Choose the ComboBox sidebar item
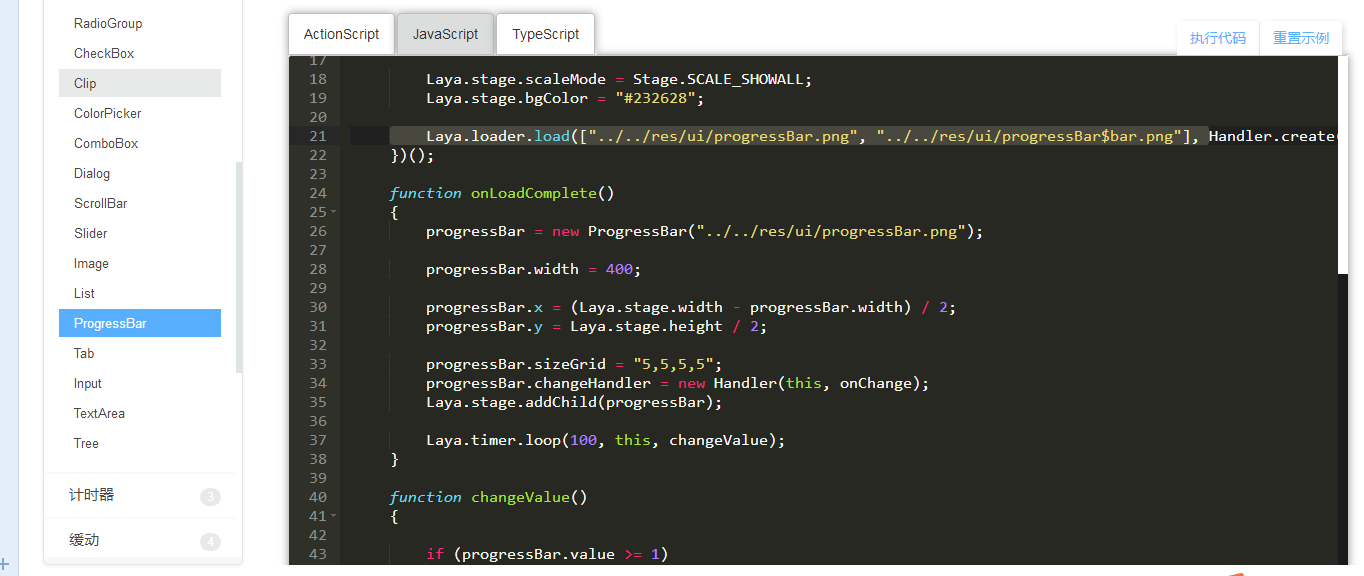Screen dimensions: 1364x576 tap(106, 143)
